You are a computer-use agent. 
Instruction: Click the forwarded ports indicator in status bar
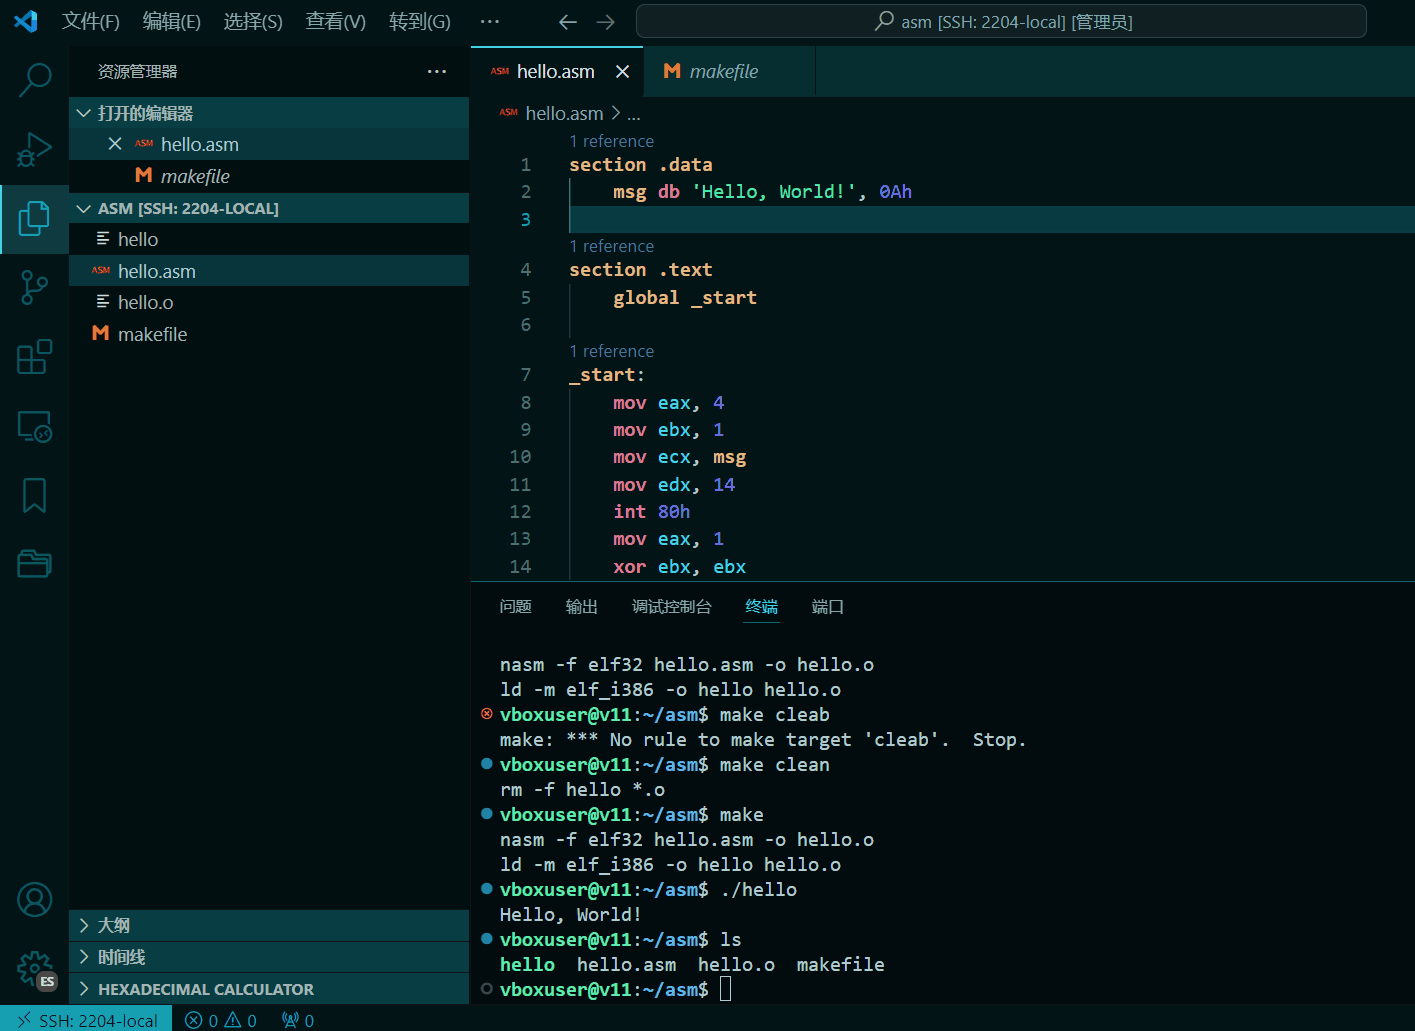tap(297, 1019)
